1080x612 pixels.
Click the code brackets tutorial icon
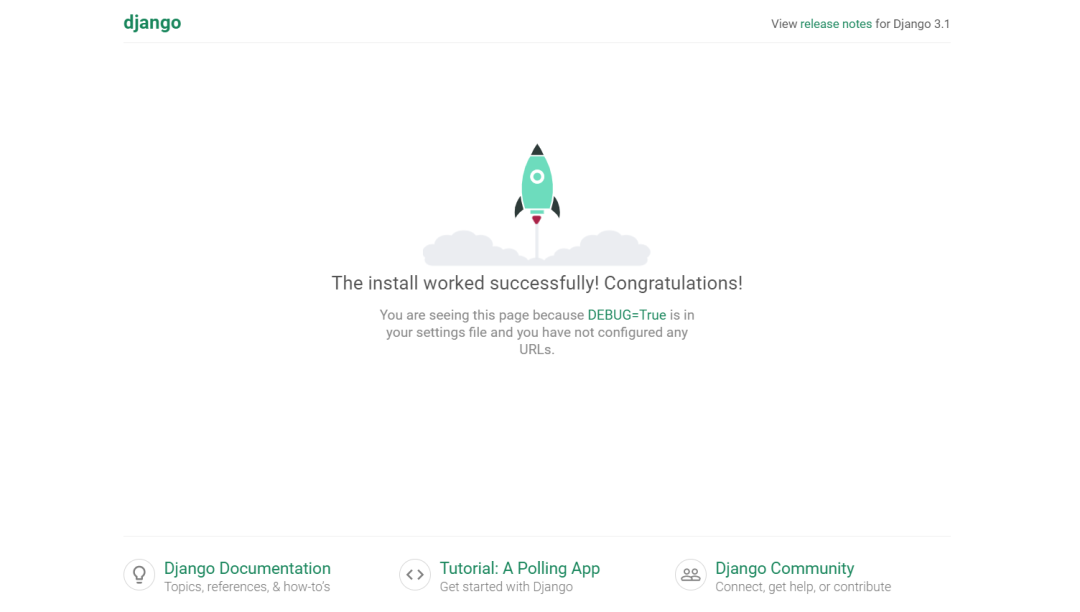(415, 575)
